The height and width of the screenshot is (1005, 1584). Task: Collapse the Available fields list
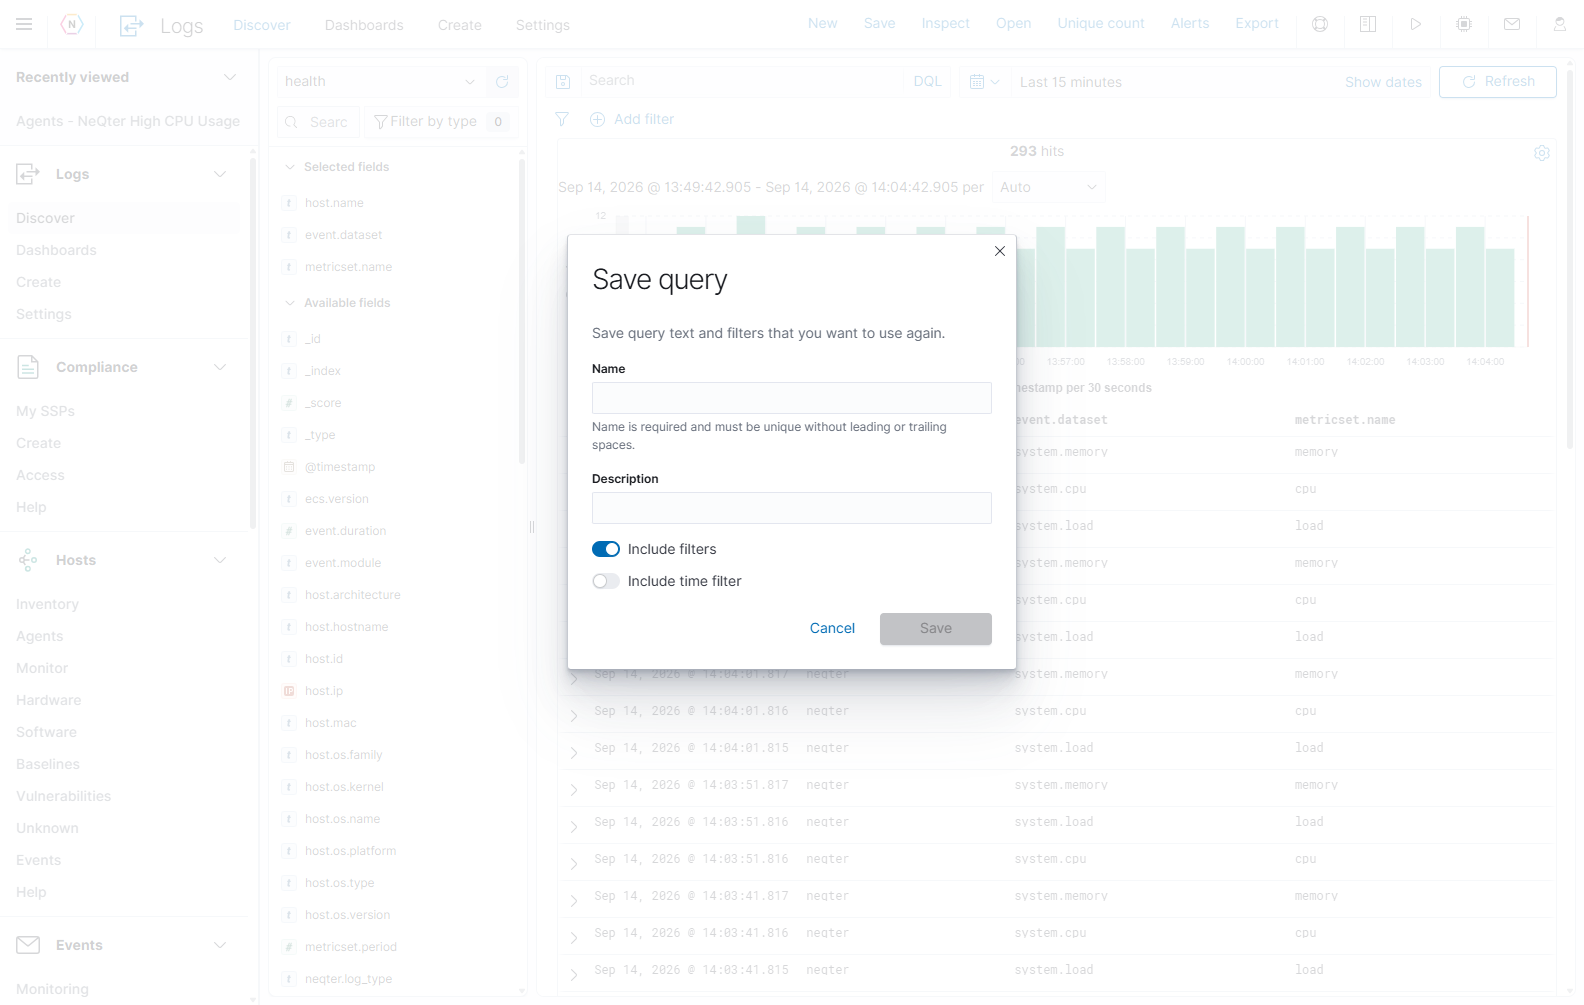(290, 303)
